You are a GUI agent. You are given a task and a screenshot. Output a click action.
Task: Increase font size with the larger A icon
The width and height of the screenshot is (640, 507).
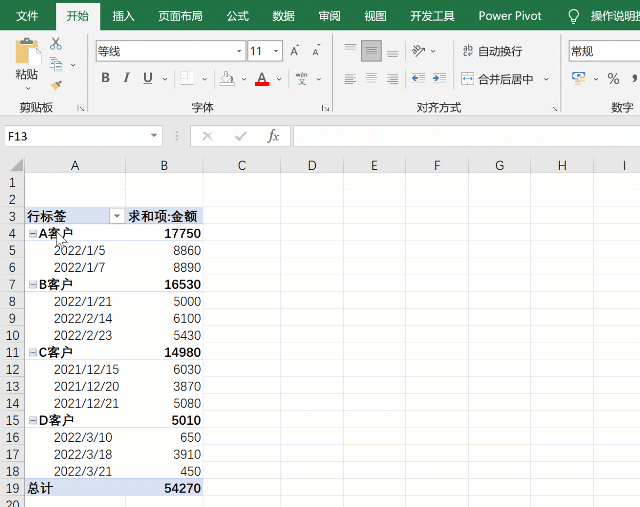coord(294,51)
